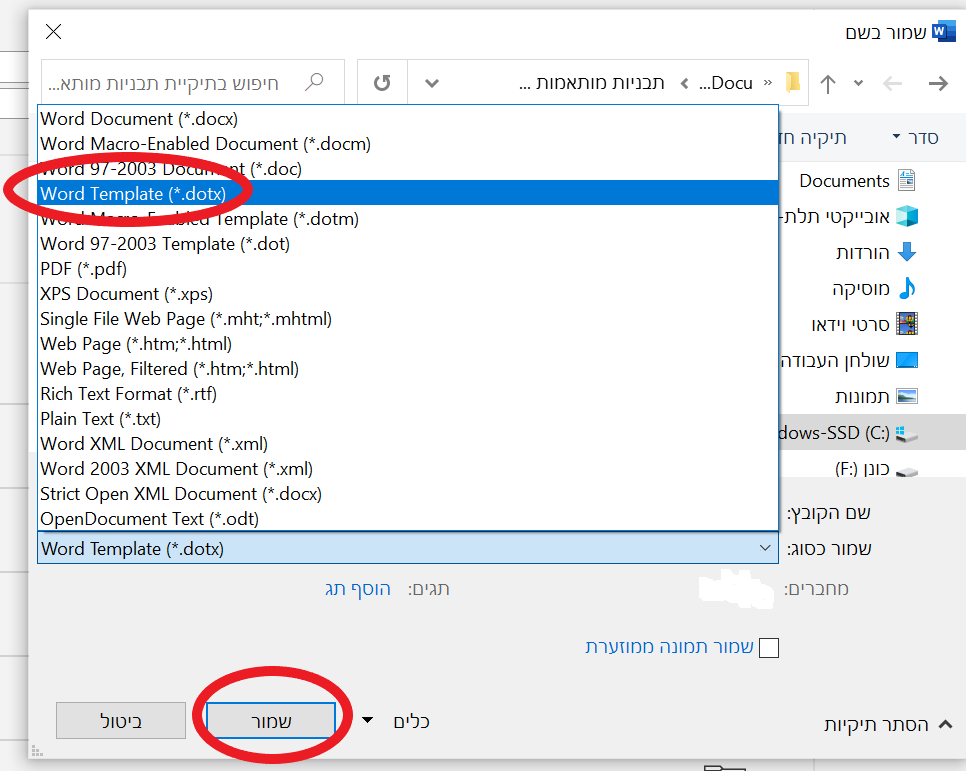
Task: Choose Word 2003 XML Document option
Action: 408,469
